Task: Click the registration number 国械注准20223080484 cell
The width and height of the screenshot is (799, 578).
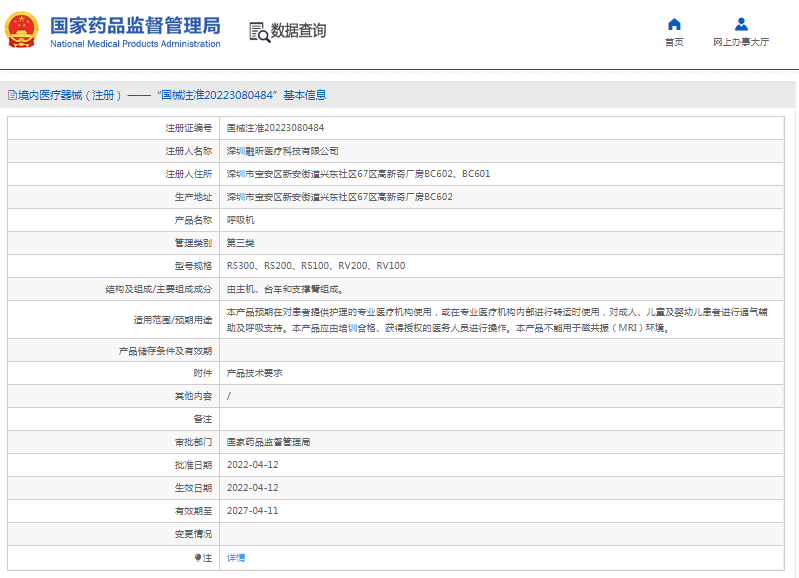Action: [x=275, y=128]
